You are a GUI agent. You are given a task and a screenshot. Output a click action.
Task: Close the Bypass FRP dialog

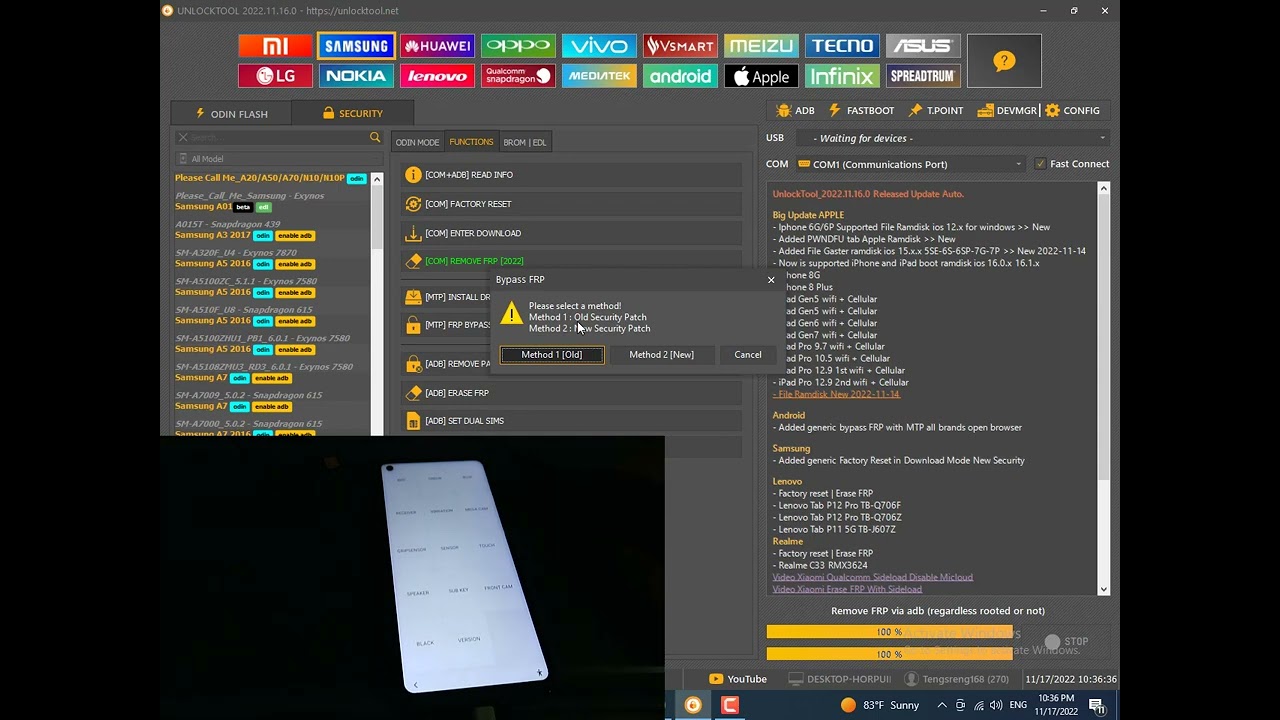(771, 280)
